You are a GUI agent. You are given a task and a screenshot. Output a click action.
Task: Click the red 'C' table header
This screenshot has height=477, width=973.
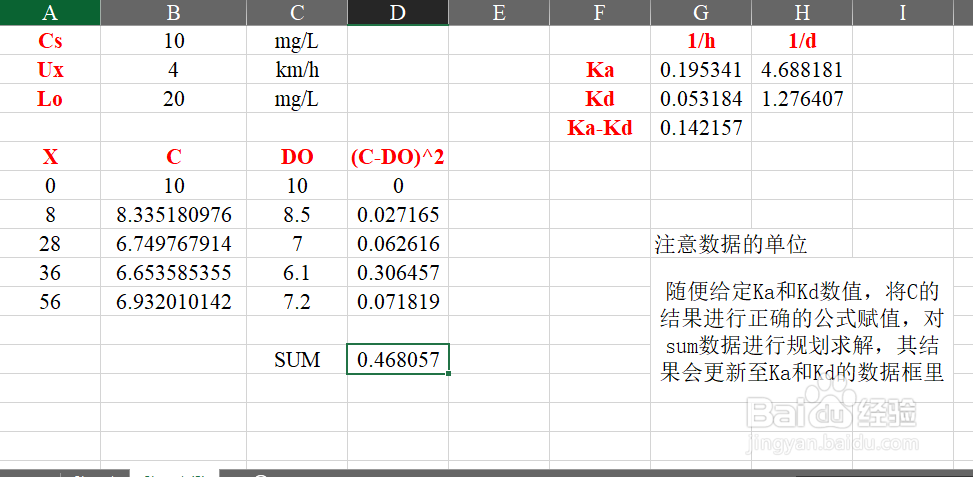click(x=173, y=156)
